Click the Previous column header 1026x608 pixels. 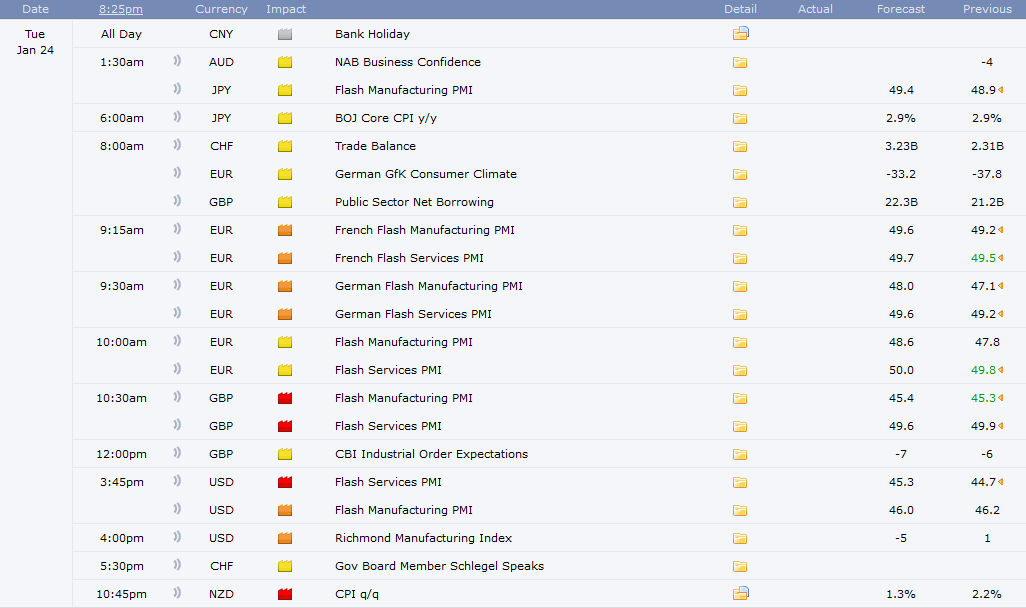pos(987,9)
